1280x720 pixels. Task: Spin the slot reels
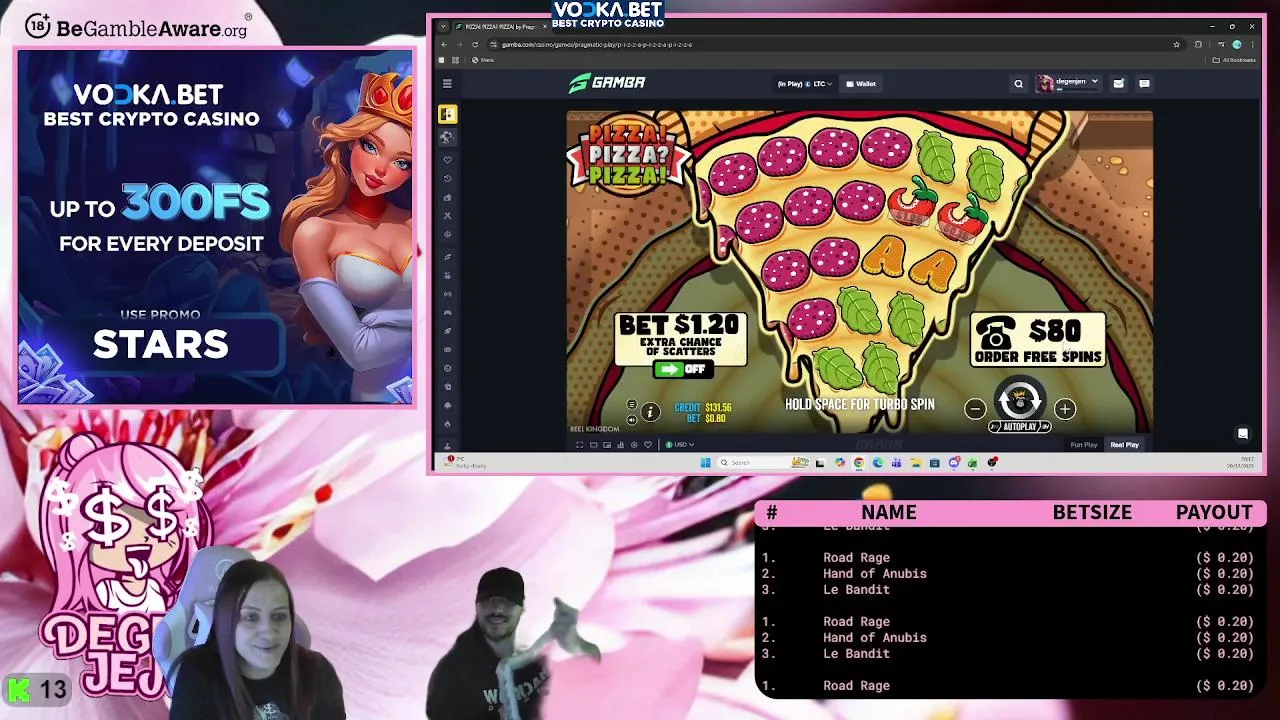1020,399
